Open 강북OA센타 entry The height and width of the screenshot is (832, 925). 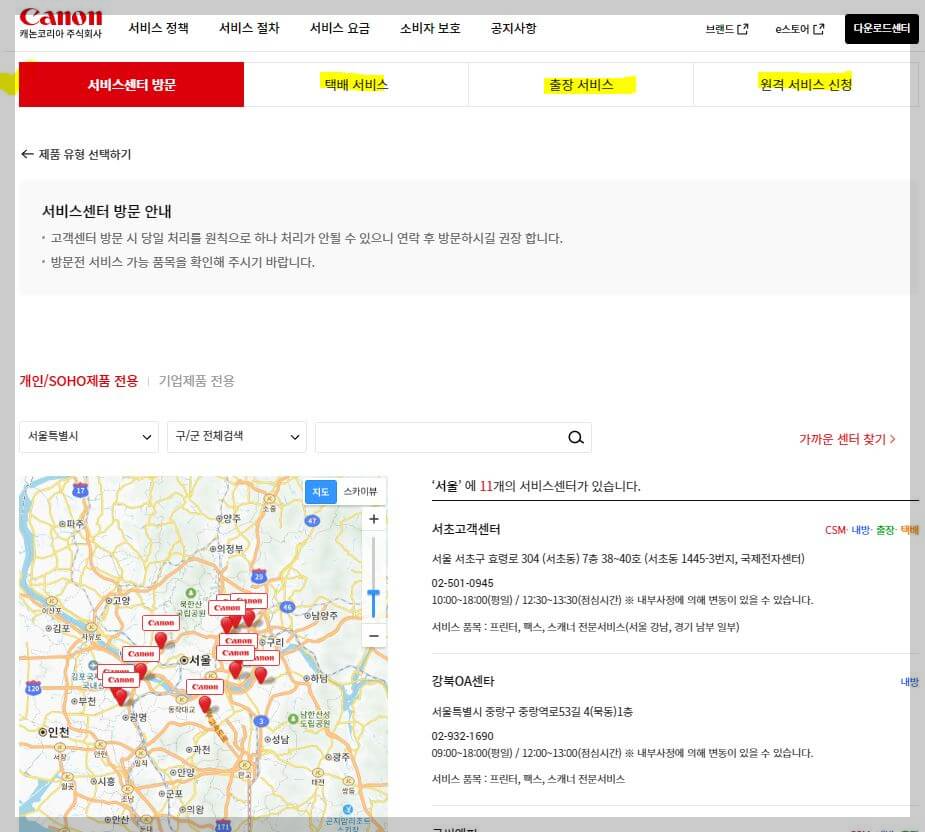click(463, 681)
